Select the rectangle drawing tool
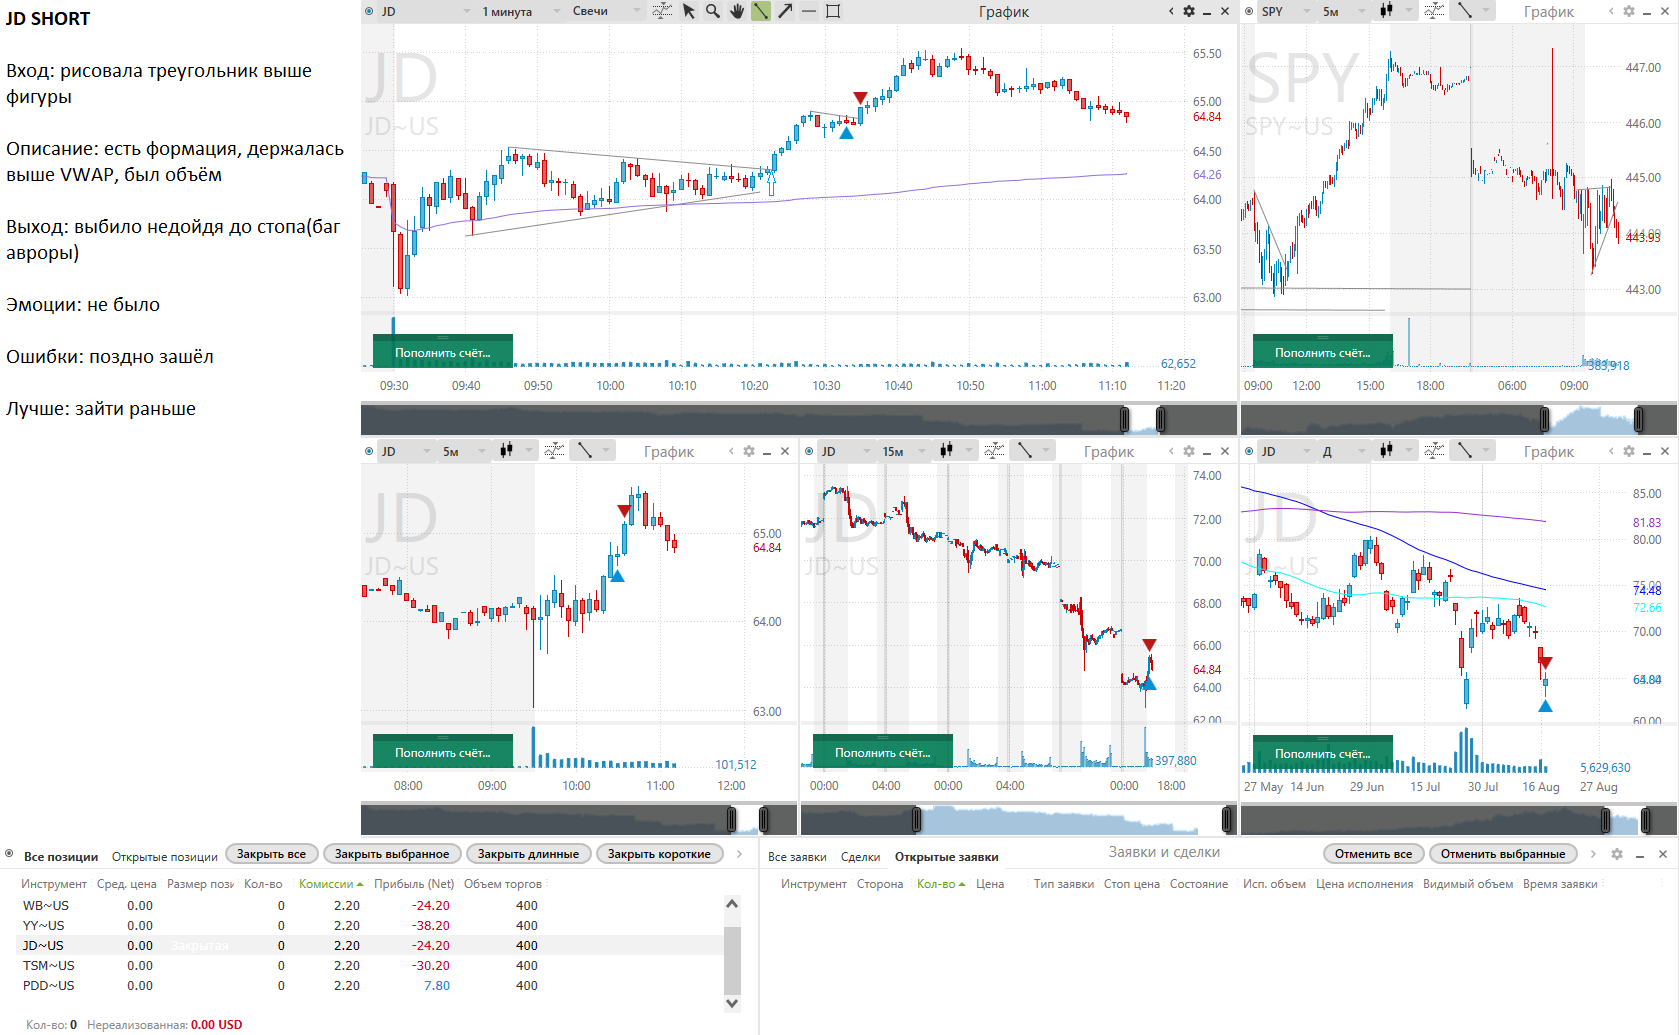 pyautogui.click(x=833, y=11)
